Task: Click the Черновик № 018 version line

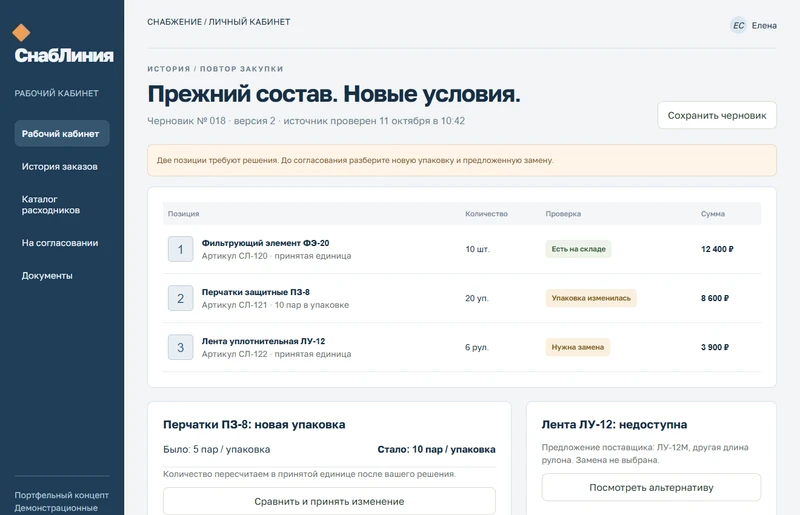Action: point(306,121)
